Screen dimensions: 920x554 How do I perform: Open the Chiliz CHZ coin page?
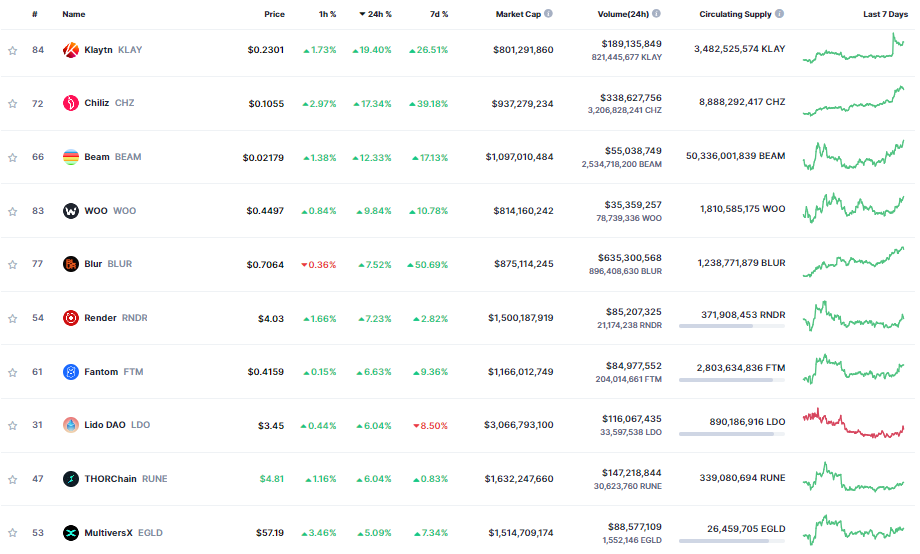click(109, 103)
